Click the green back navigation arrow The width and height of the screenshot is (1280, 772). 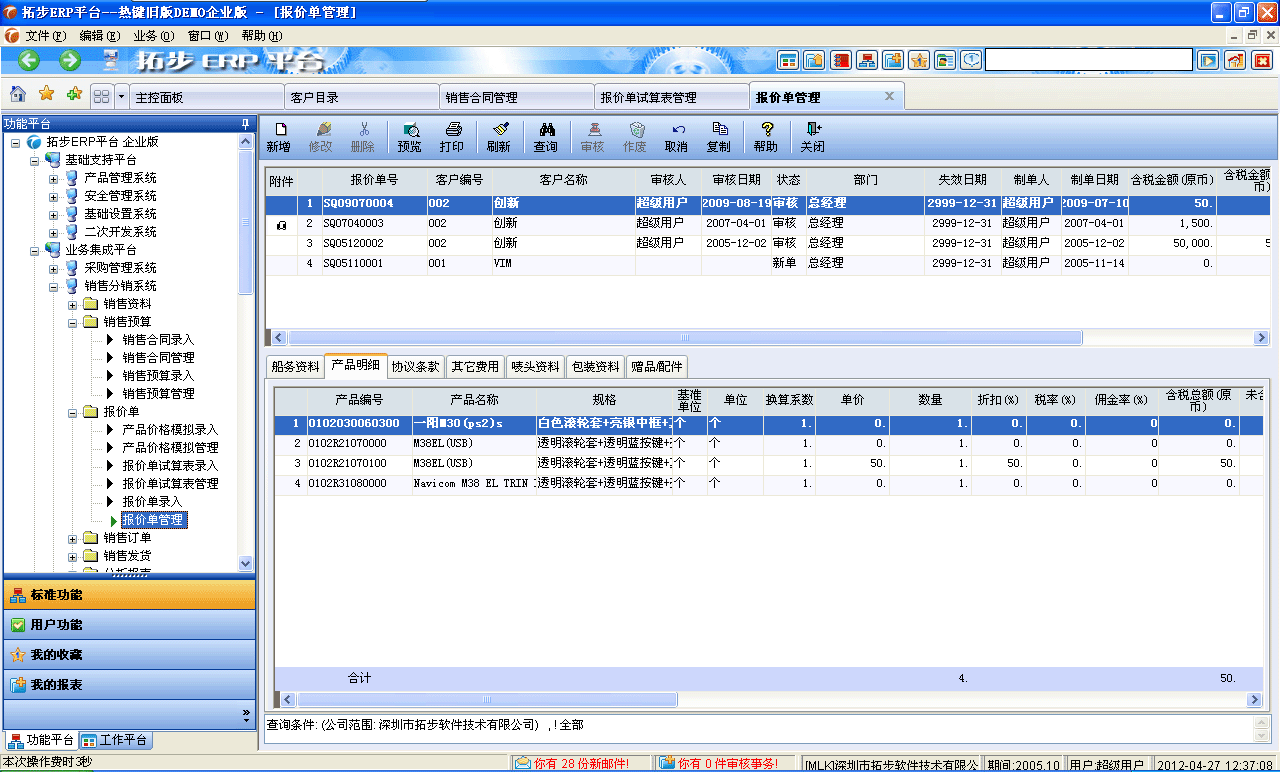(x=27, y=60)
